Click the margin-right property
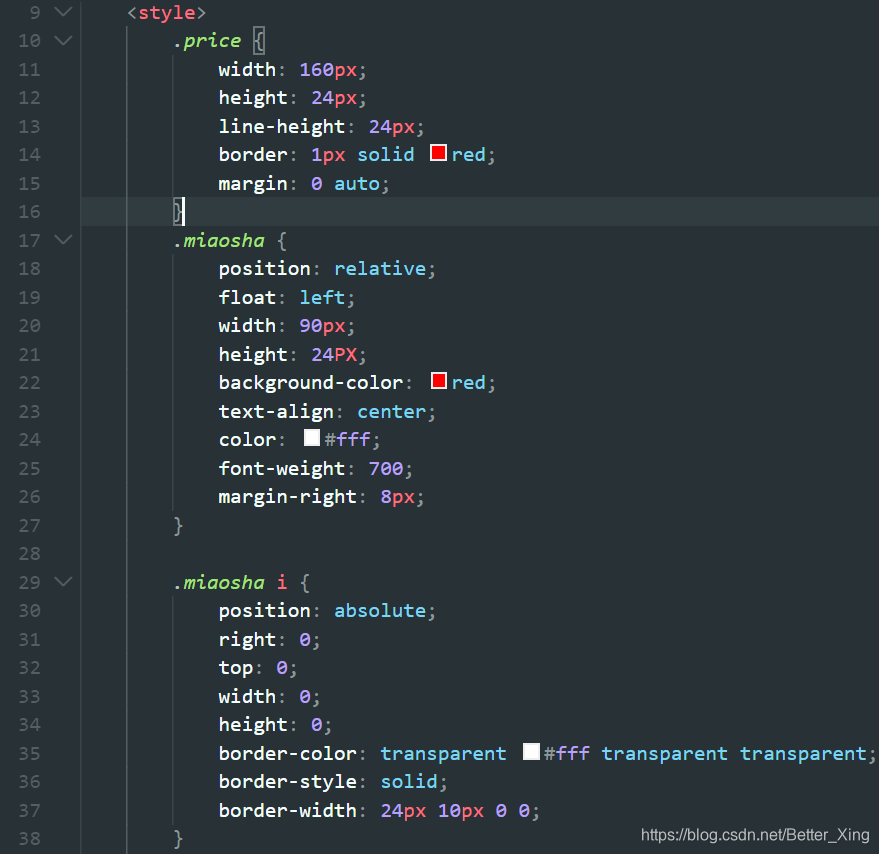The height and width of the screenshot is (854, 879). [288, 497]
